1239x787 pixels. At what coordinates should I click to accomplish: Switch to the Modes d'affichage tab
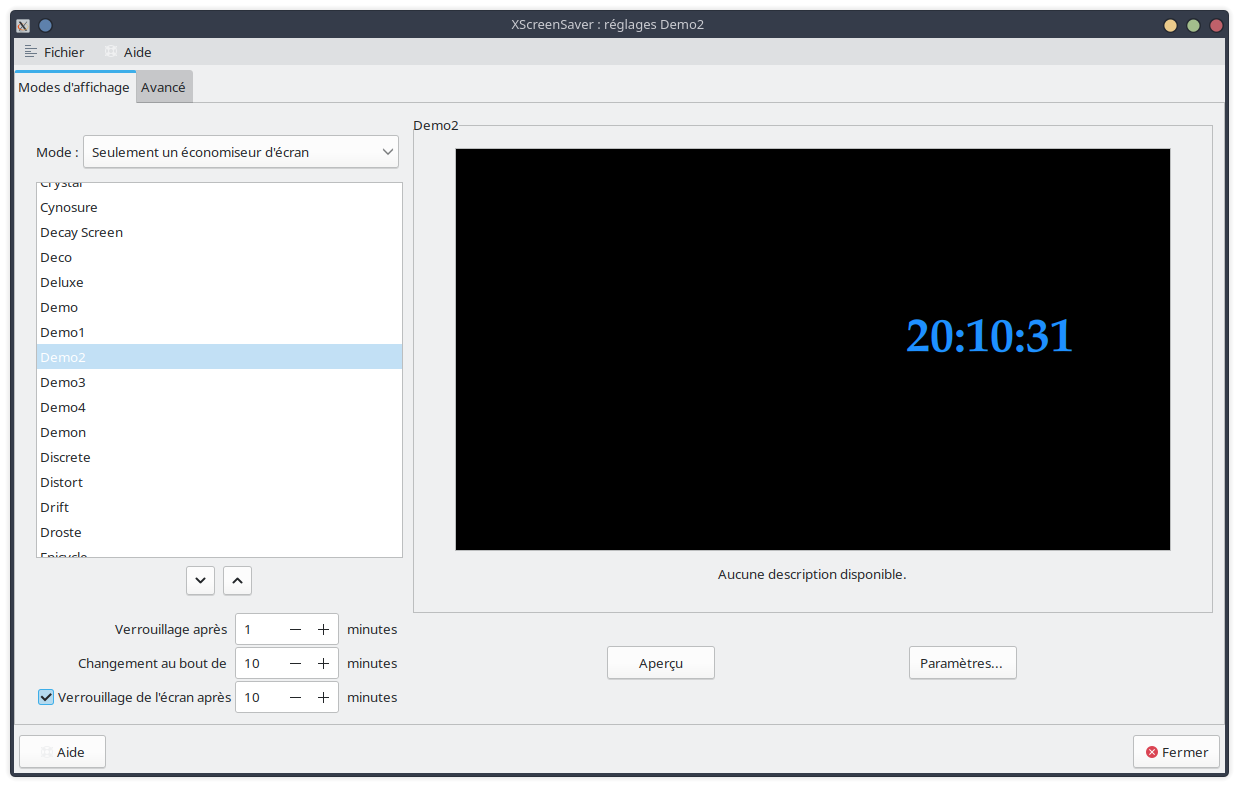[74, 87]
